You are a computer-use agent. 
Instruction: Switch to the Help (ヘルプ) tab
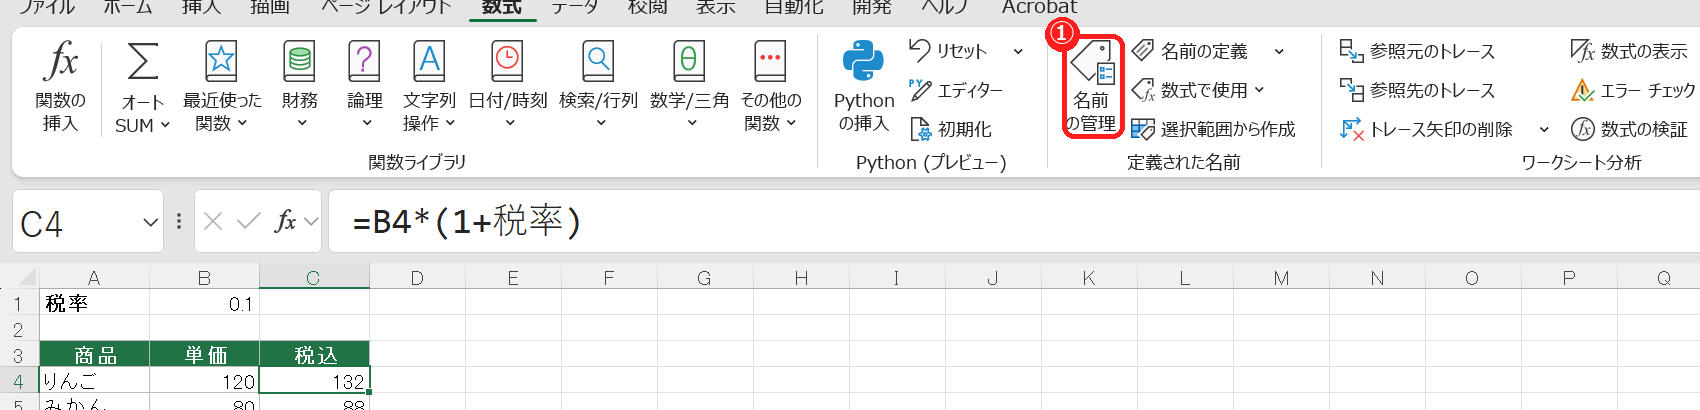click(x=944, y=7)
